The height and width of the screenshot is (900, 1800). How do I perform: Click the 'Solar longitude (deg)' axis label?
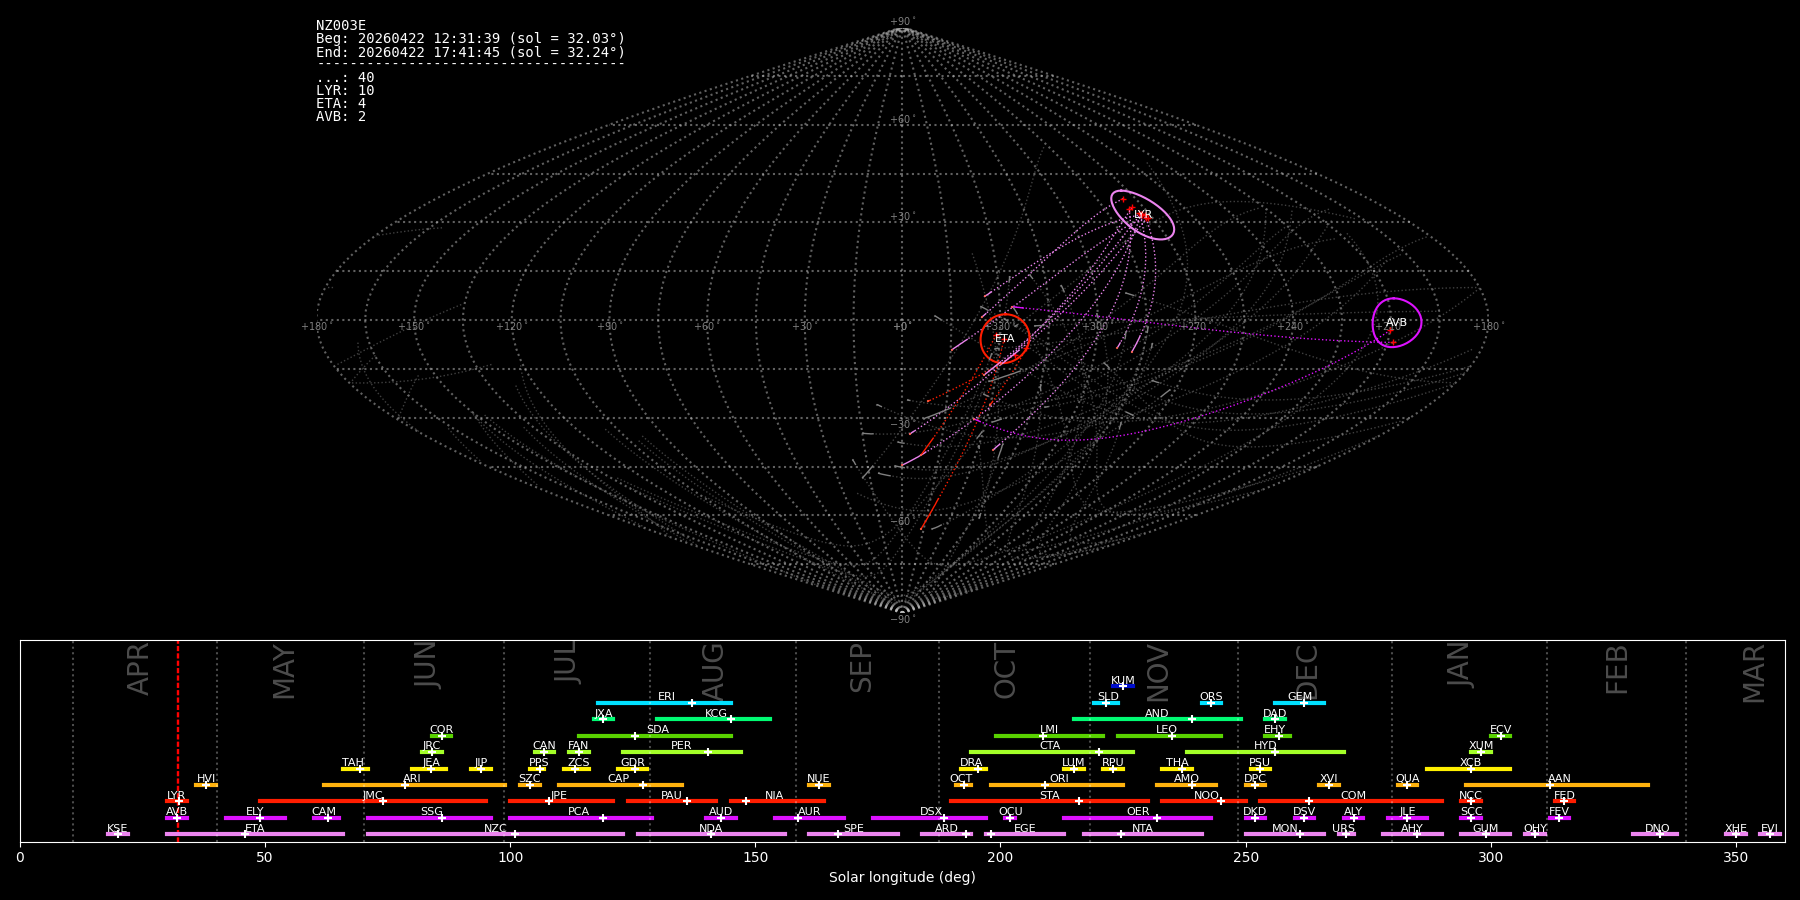click(901, 878)
